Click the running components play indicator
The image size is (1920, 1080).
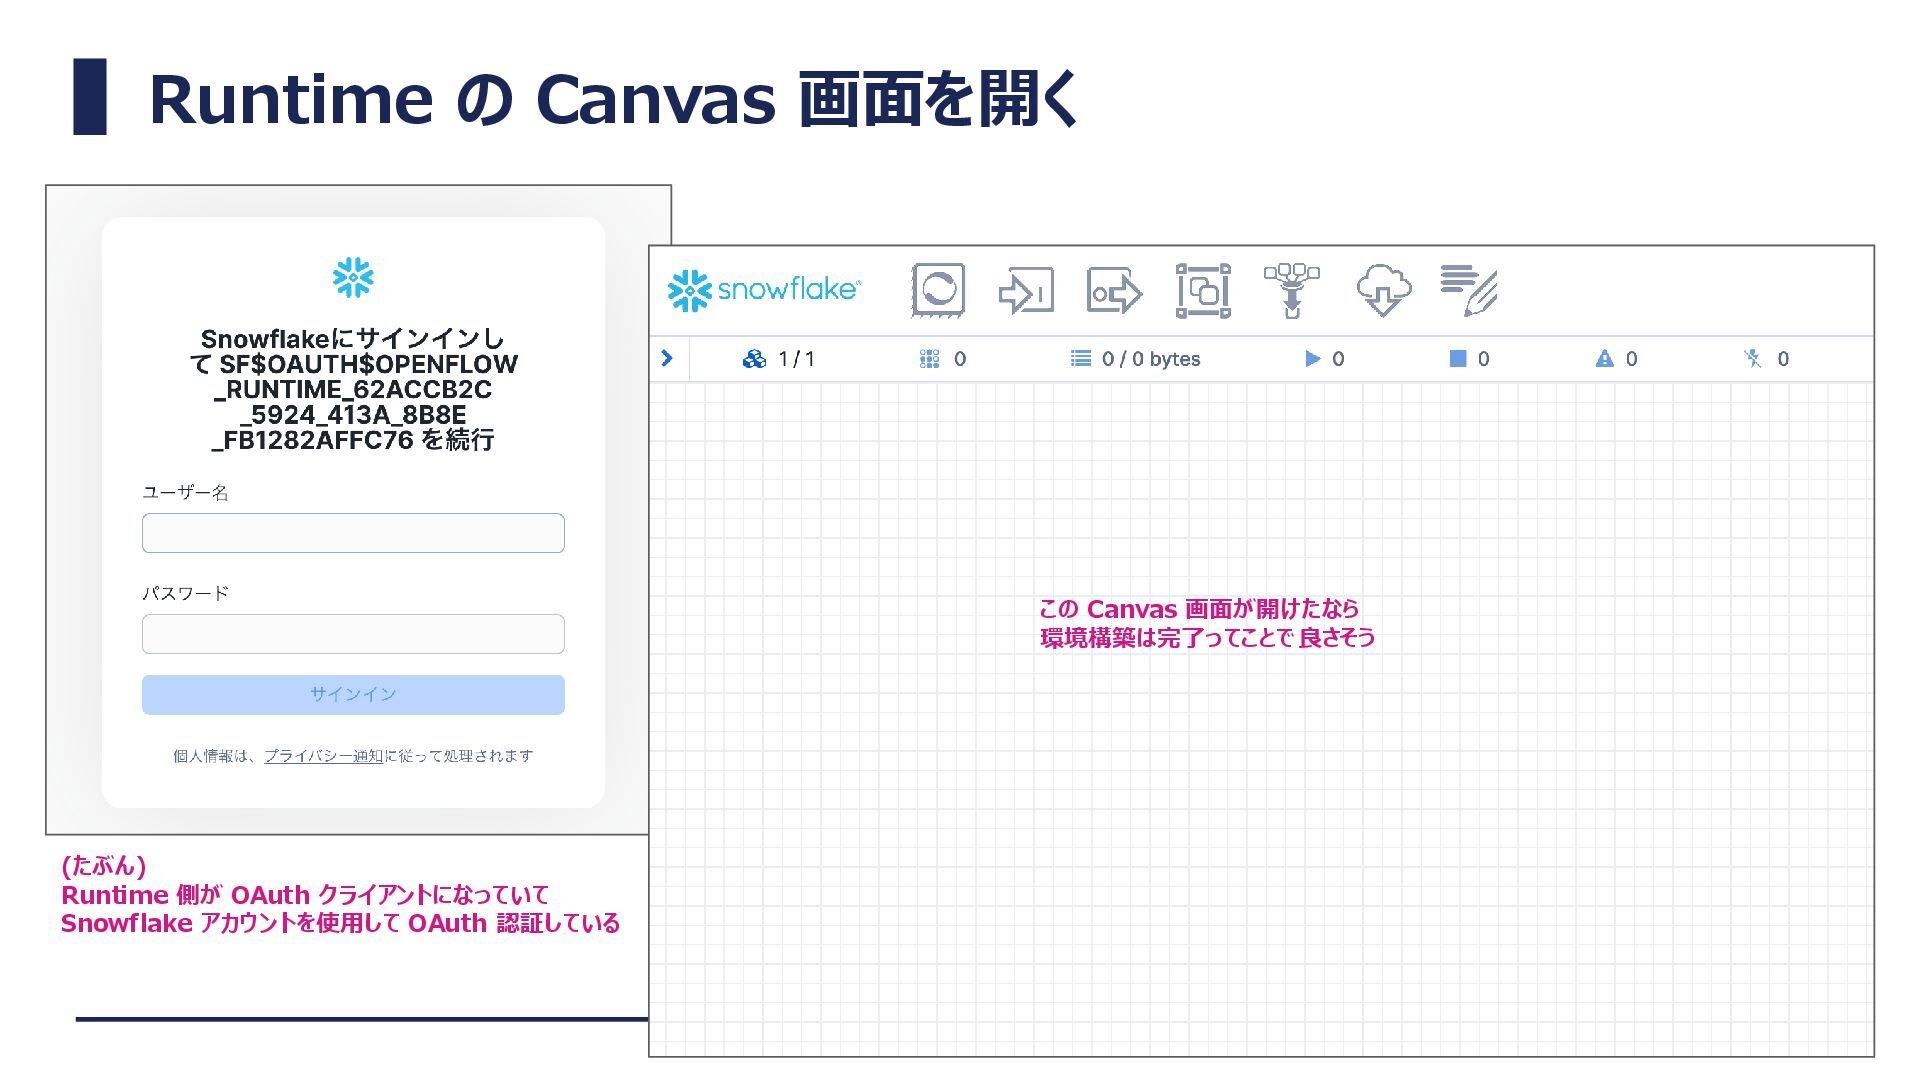tap(1313, 359)
